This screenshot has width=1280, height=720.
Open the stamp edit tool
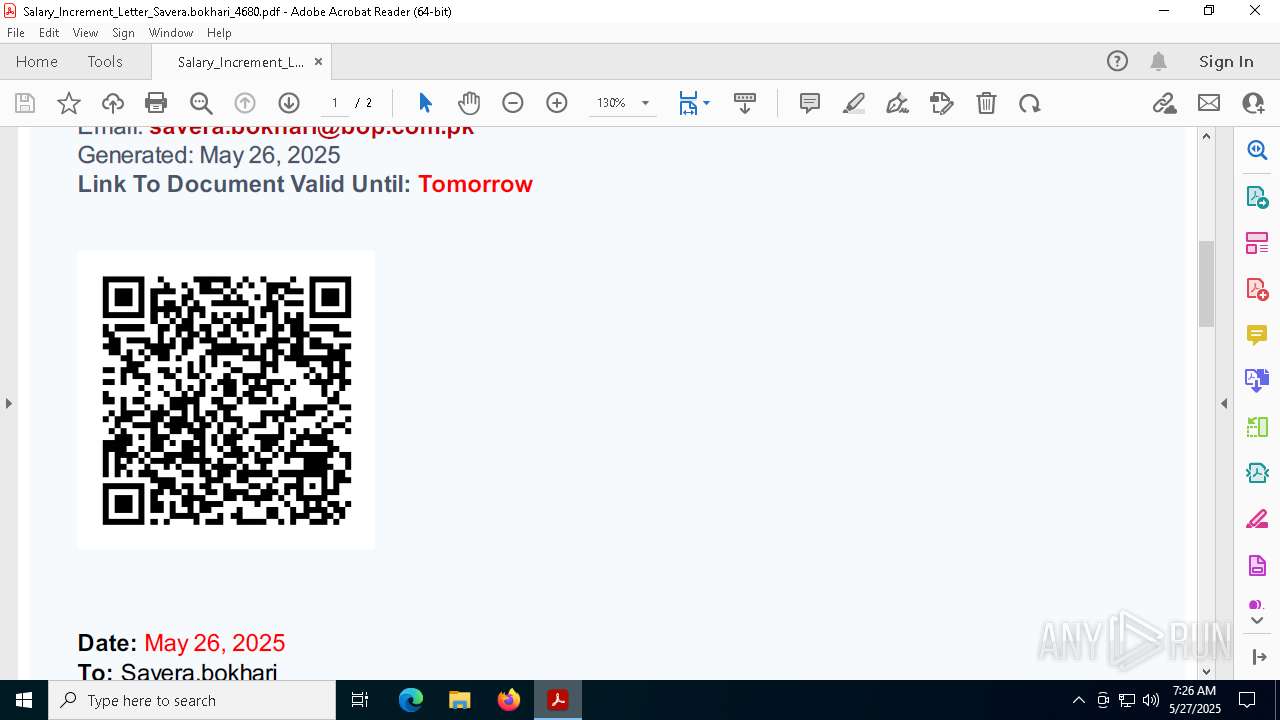coord(942,103)
